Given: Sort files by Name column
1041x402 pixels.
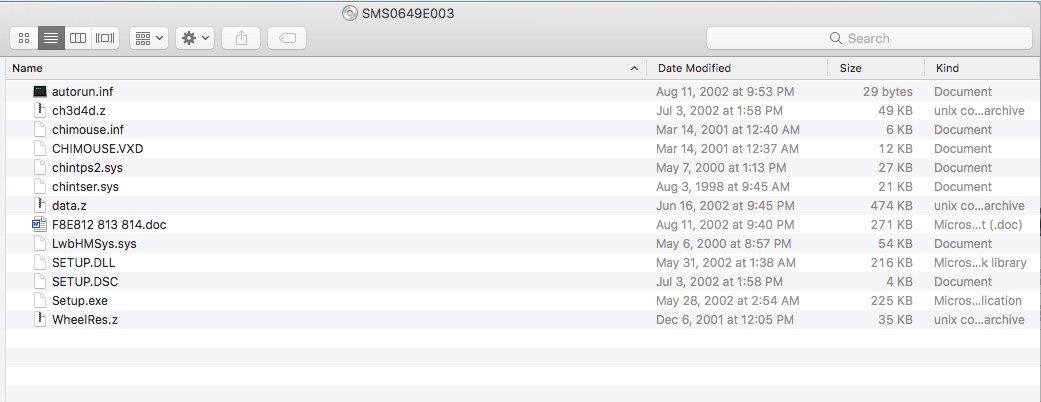Looking at the screenshot, I should click(x=27, y=68).
